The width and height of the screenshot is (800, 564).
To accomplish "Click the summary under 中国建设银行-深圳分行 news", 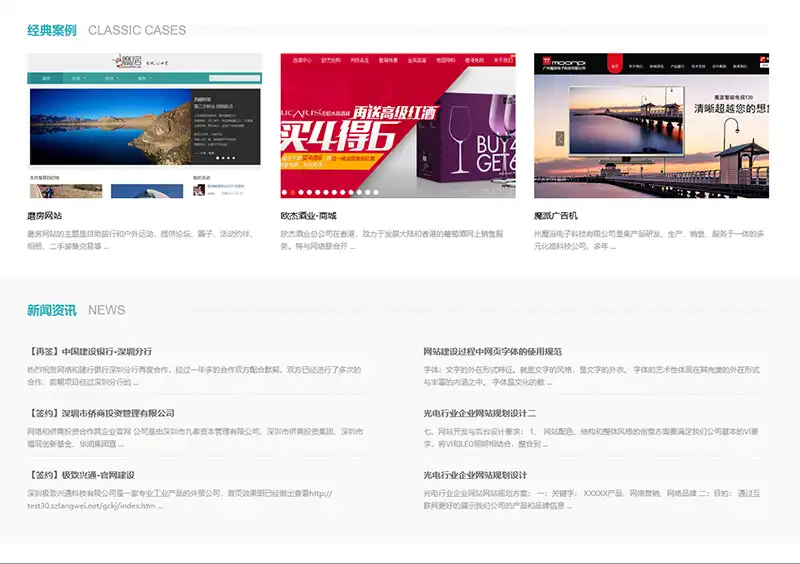I will click(x=193, y=375).
